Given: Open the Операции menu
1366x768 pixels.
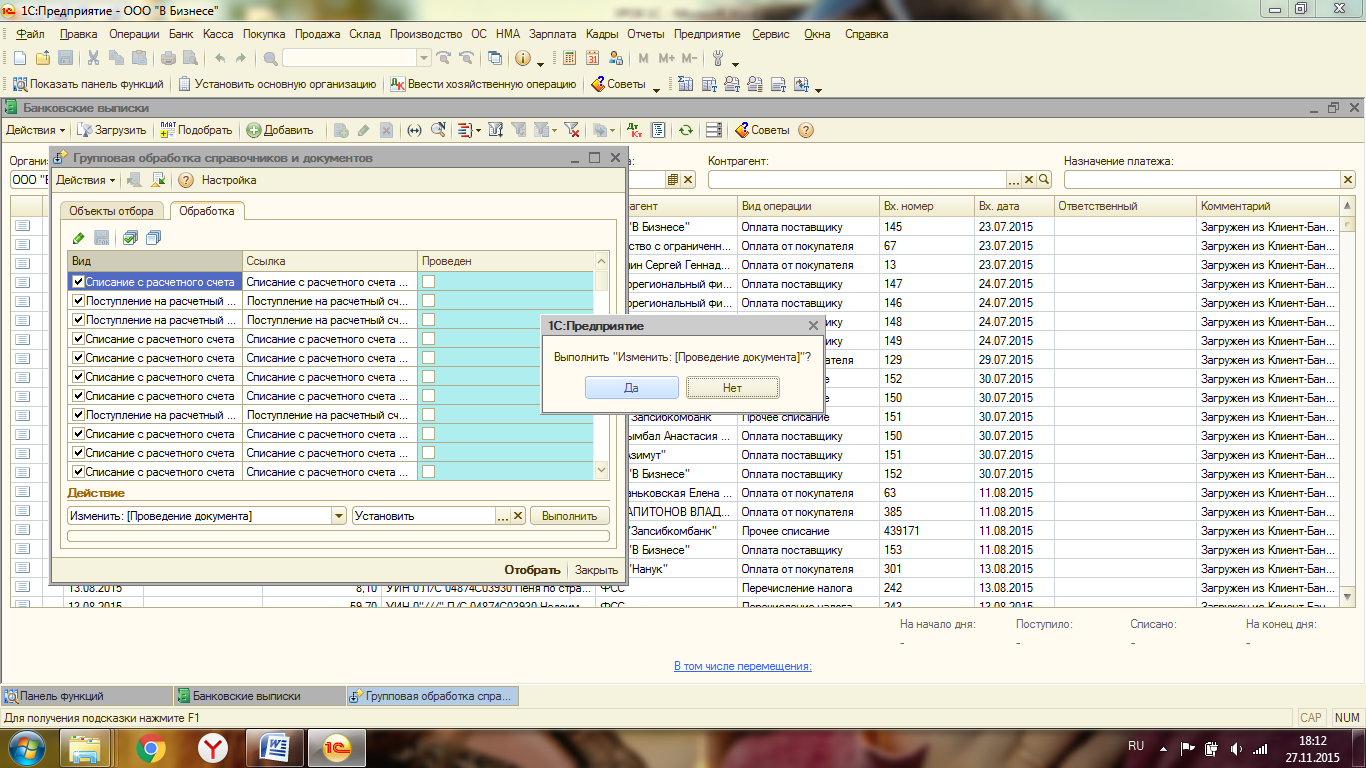Looking at the screenshot, I should pyautogui.click(x=134, y=34).
